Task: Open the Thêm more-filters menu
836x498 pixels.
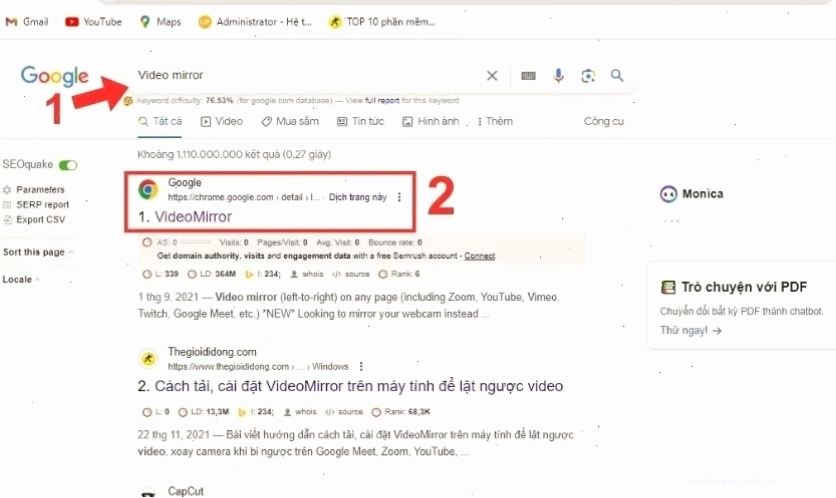Action: tap(495, 122)
